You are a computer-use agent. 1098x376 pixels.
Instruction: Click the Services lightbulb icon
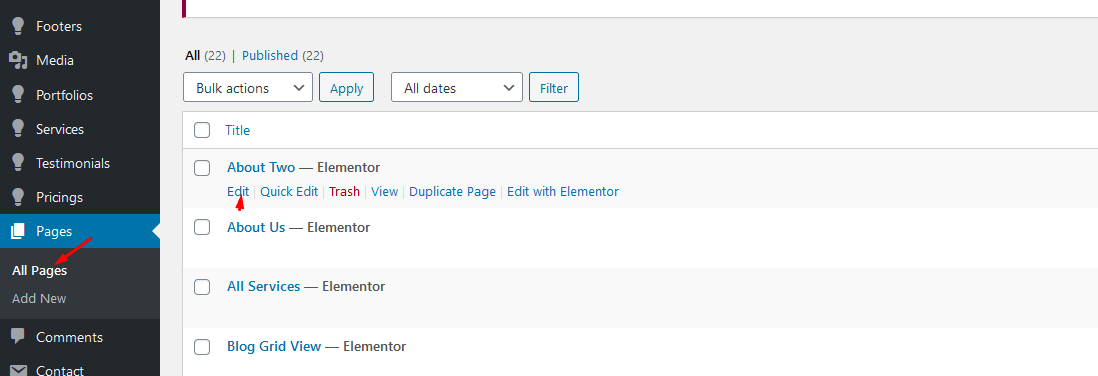tap(18, 129)
